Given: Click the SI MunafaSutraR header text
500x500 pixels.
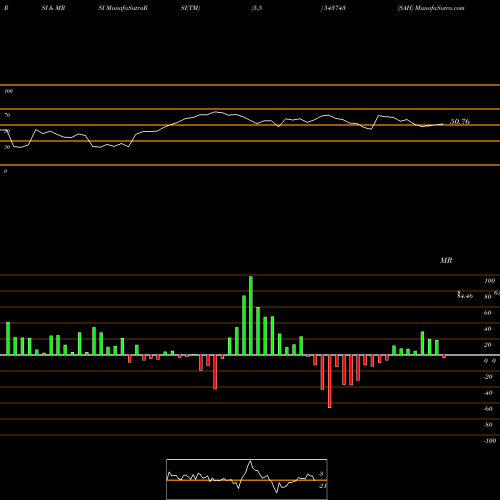Looking at the screenshot, I should click(x=123, y=8).
